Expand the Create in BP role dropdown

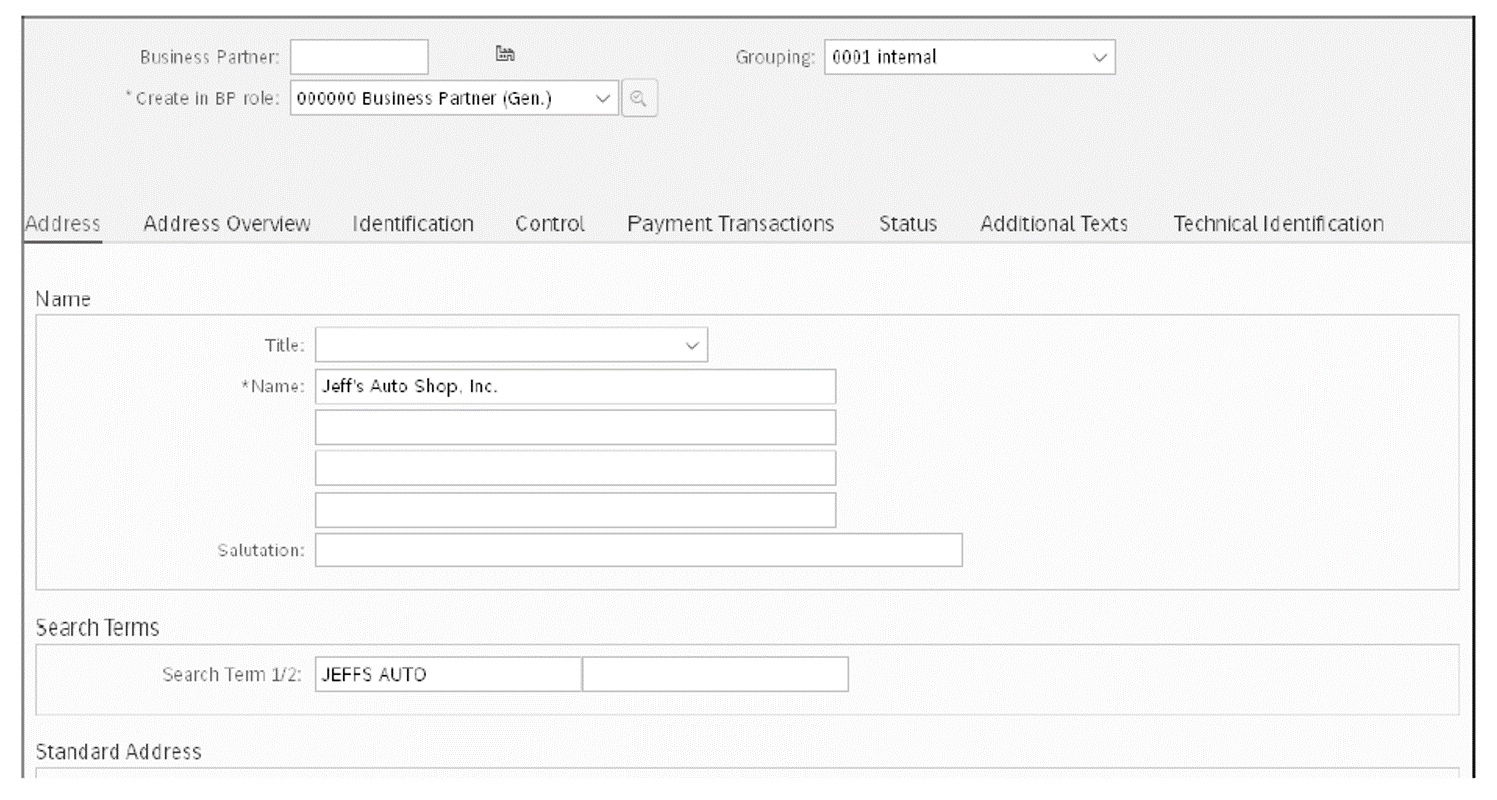tap(603, 98)
